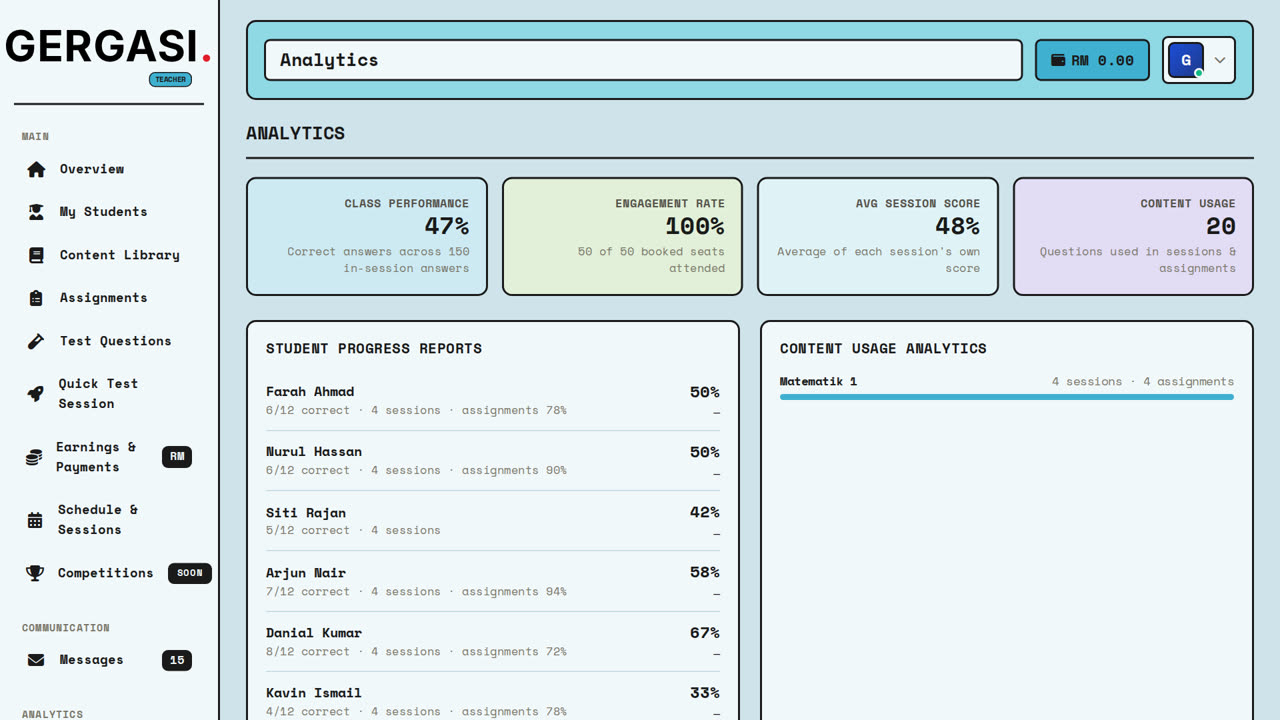Screen dimensions: 1280x720
Task: Click the Messages envelope icon
Action: click(x=36, y=660)
